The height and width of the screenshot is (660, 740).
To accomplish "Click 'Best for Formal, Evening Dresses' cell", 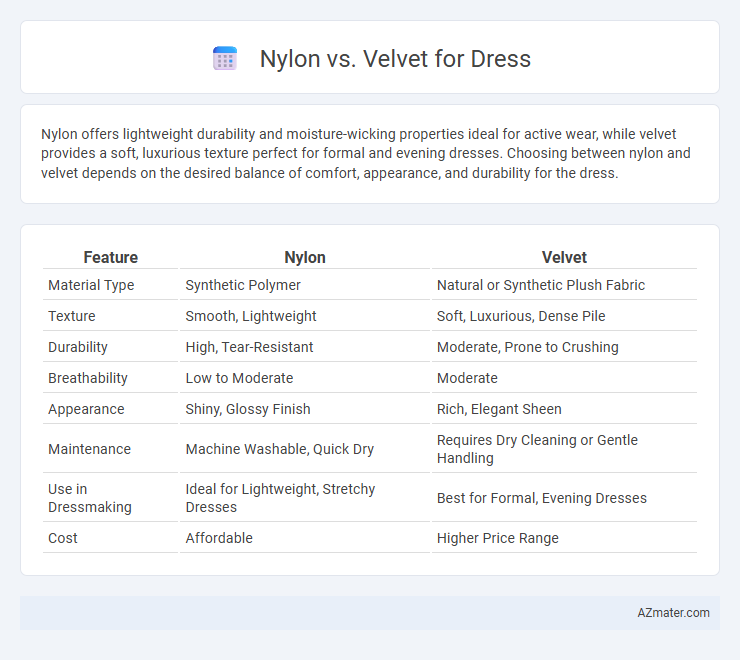I will (x=542, y=498).
